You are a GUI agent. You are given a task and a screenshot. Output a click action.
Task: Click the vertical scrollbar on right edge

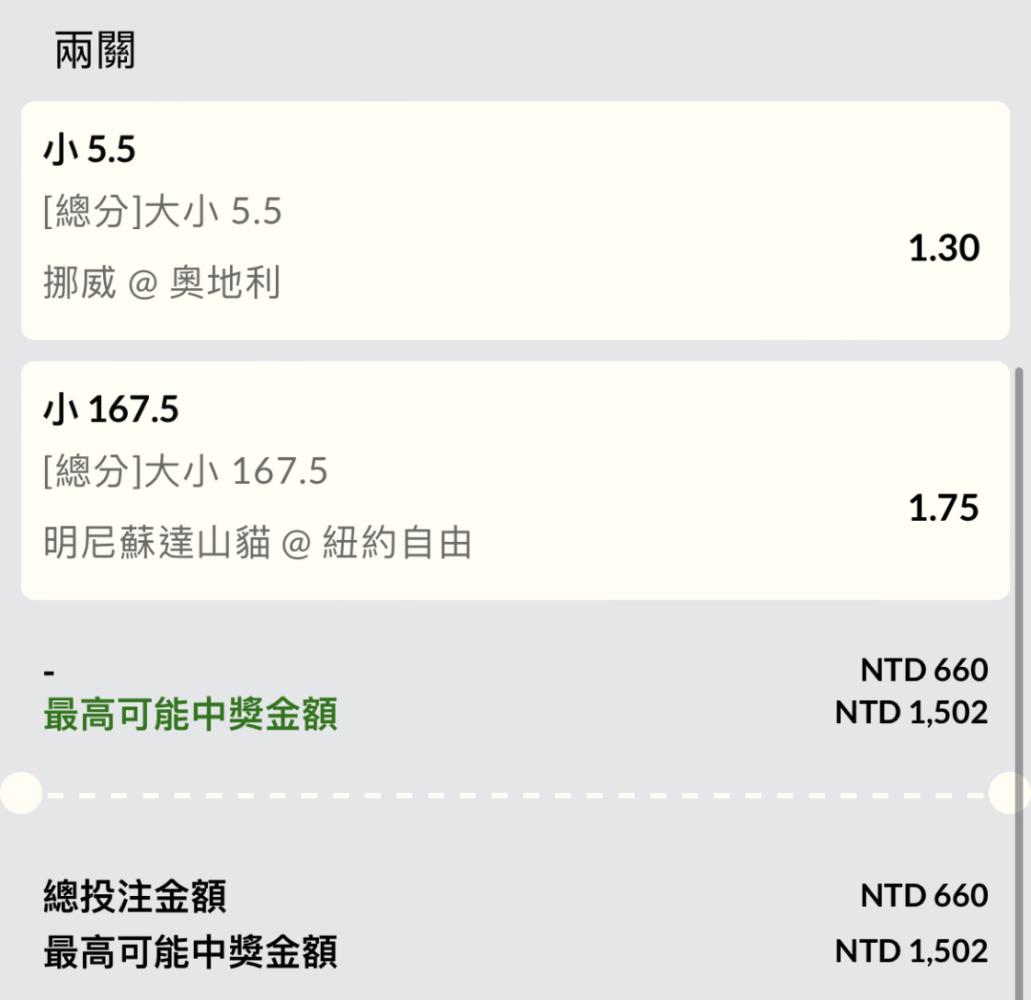coord(1019,684)
